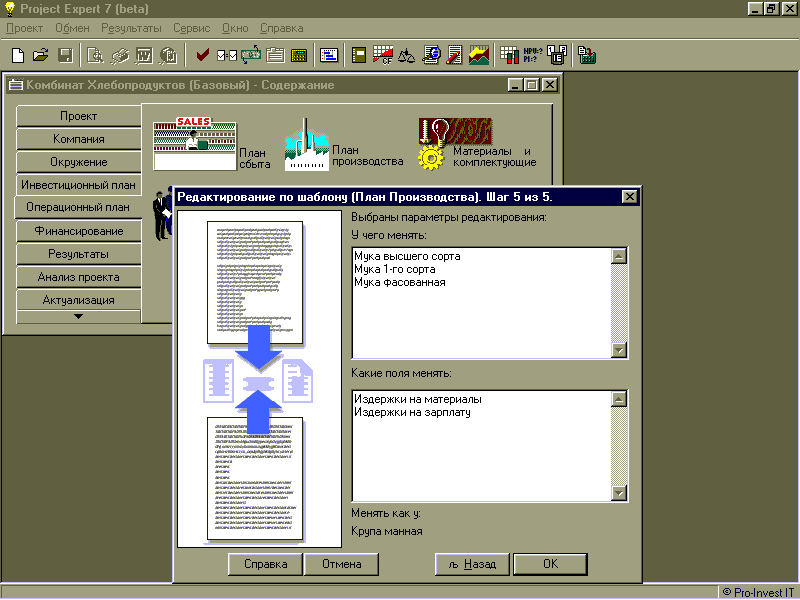Click the boxes with numbers toolbar icon
The width and height of the screenshot is (800, 600).
tap(557, 55)
